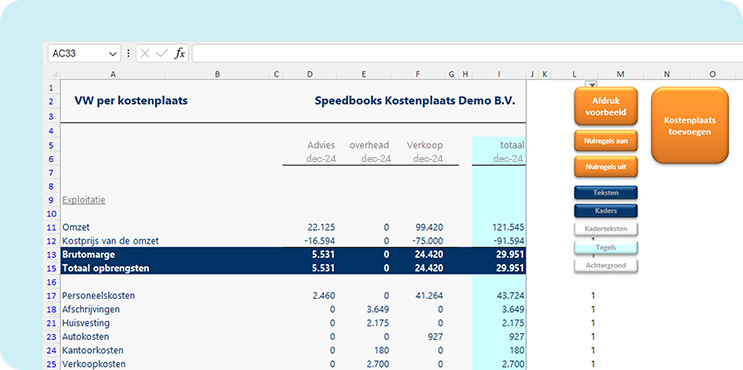Viewport: 743px width, 370px height.
Task: Select column A header
Action: [113, 74]
